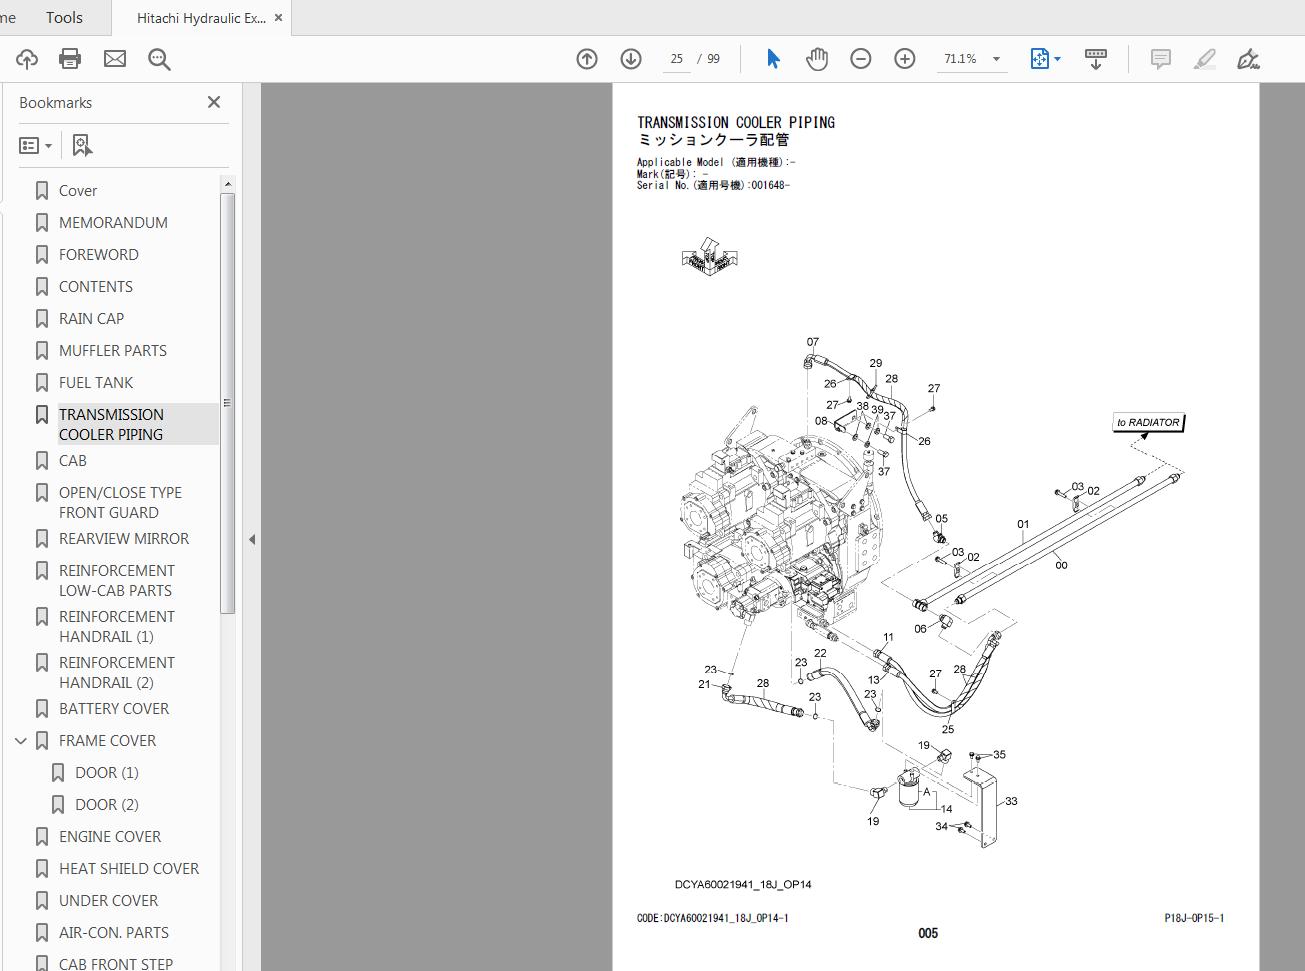Screen dimensions: 1305x971
Task: Select the highlighter pen tool
Action: pyautogui.click(x=1205, y=59)
